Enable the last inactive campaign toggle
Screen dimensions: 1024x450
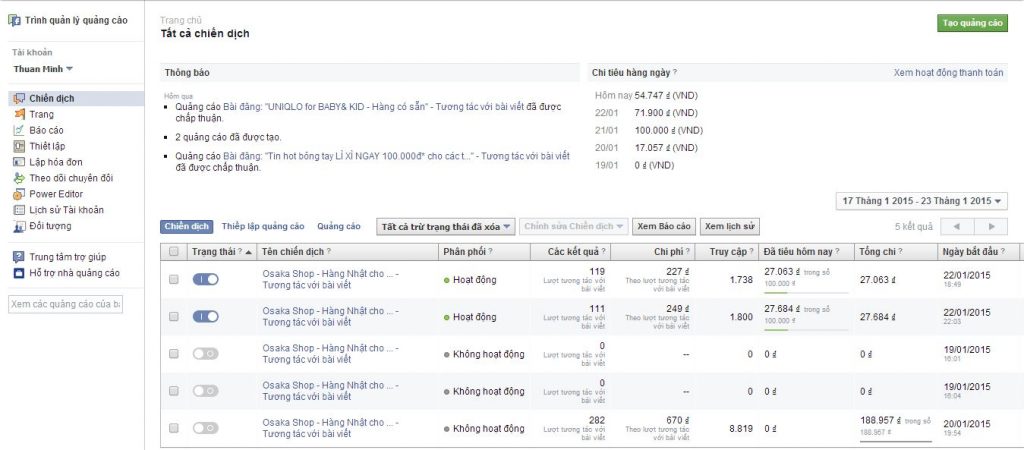[205, 428]
